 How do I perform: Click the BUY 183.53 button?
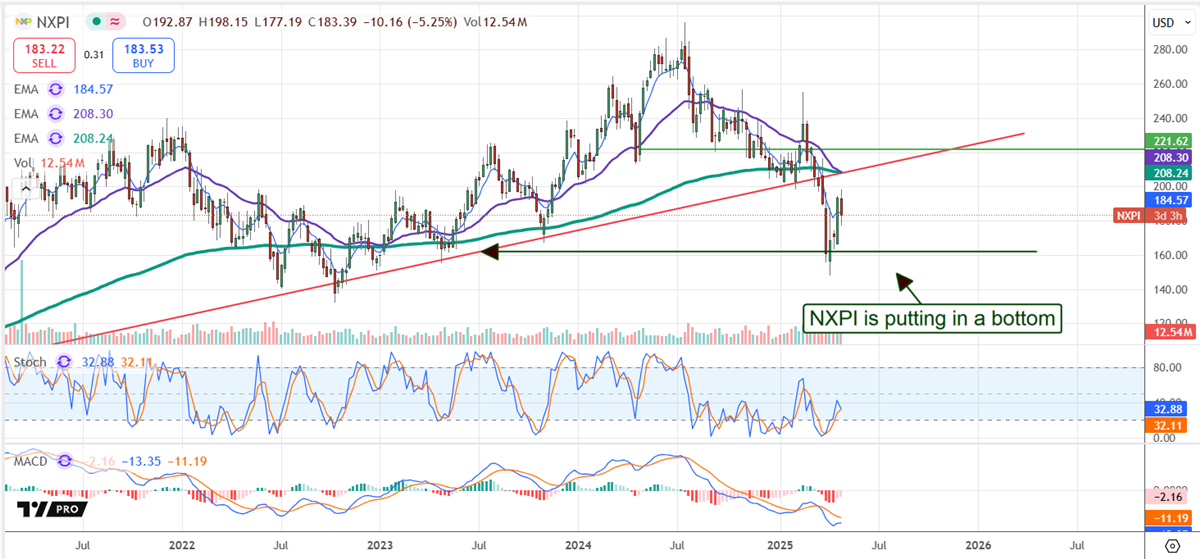click(x=144, y=55)
